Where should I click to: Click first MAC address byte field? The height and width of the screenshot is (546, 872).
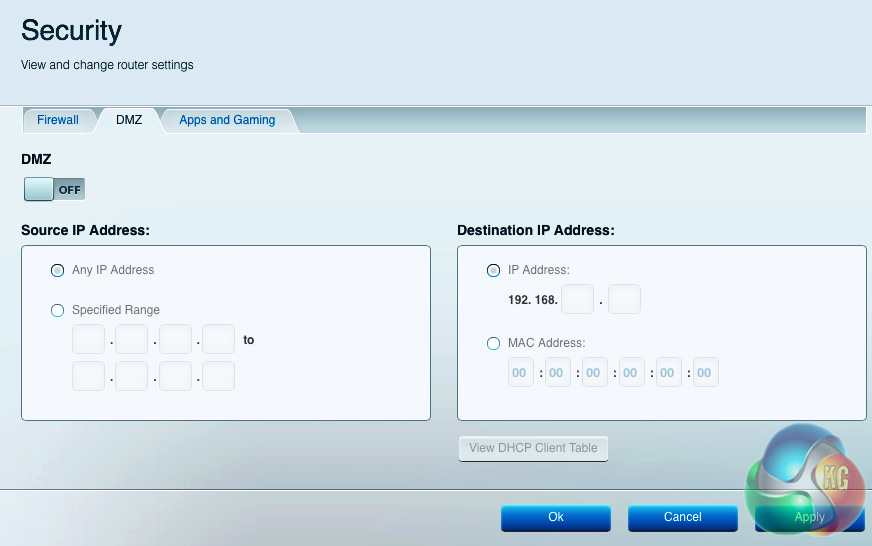521,372
